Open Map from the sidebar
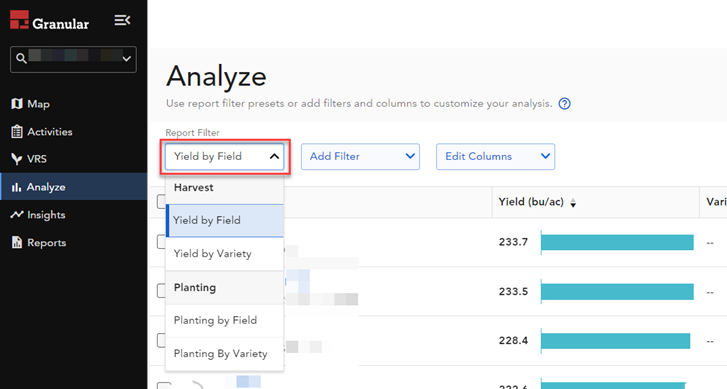The image size is (727, 389). (x=30, y=104)
